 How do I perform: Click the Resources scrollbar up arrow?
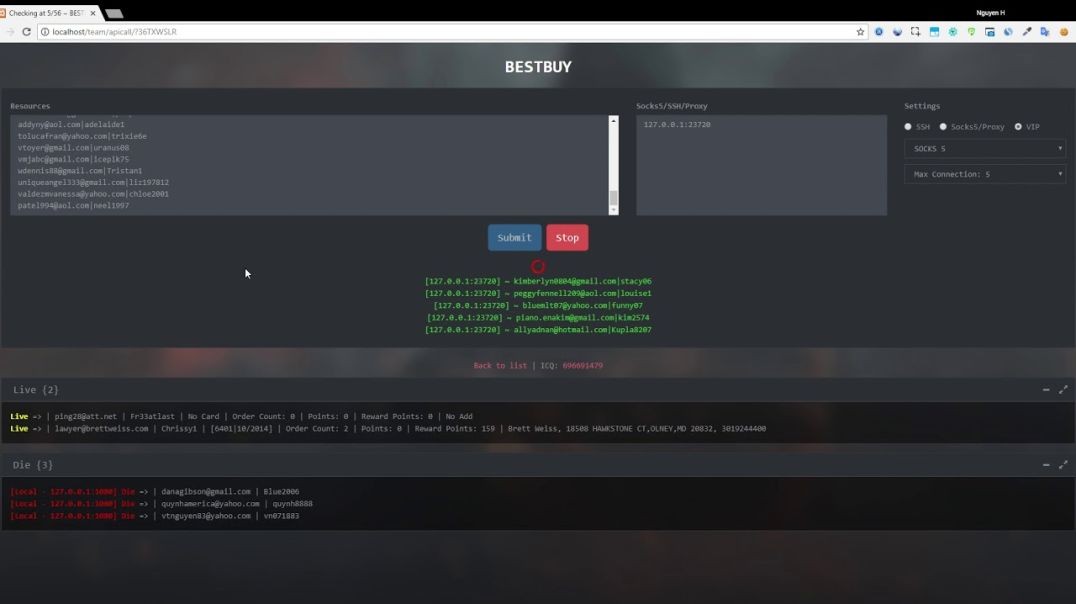613,120
